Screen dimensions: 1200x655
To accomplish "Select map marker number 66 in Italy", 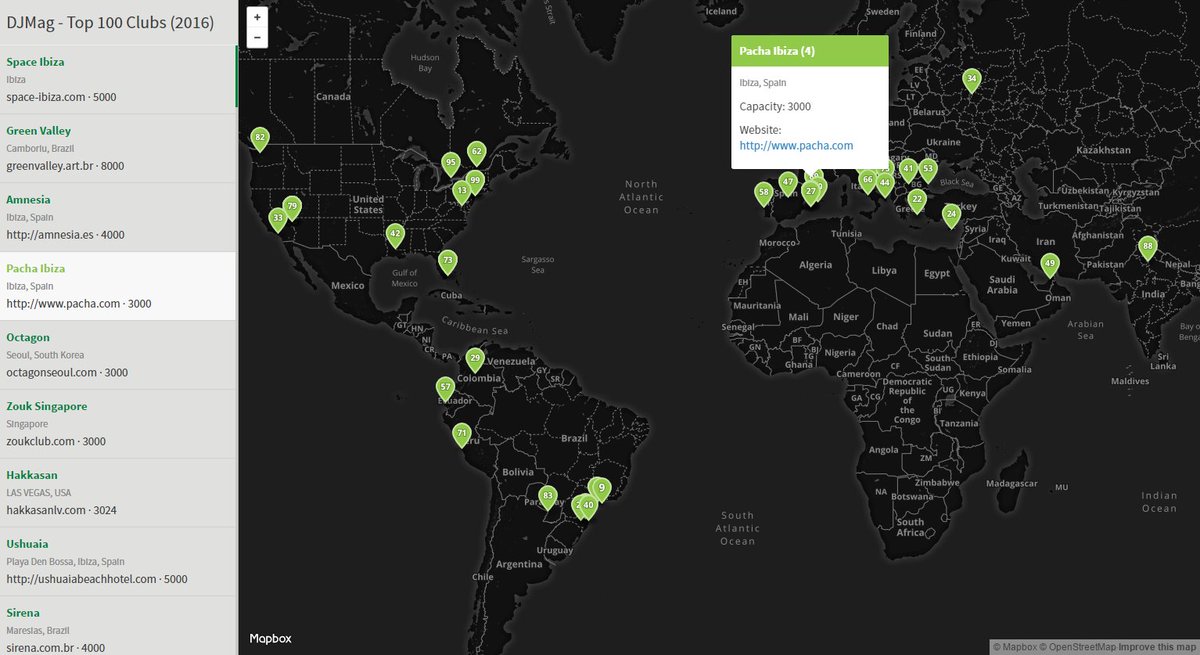I will pyautogui.click(x=867, y=182).
